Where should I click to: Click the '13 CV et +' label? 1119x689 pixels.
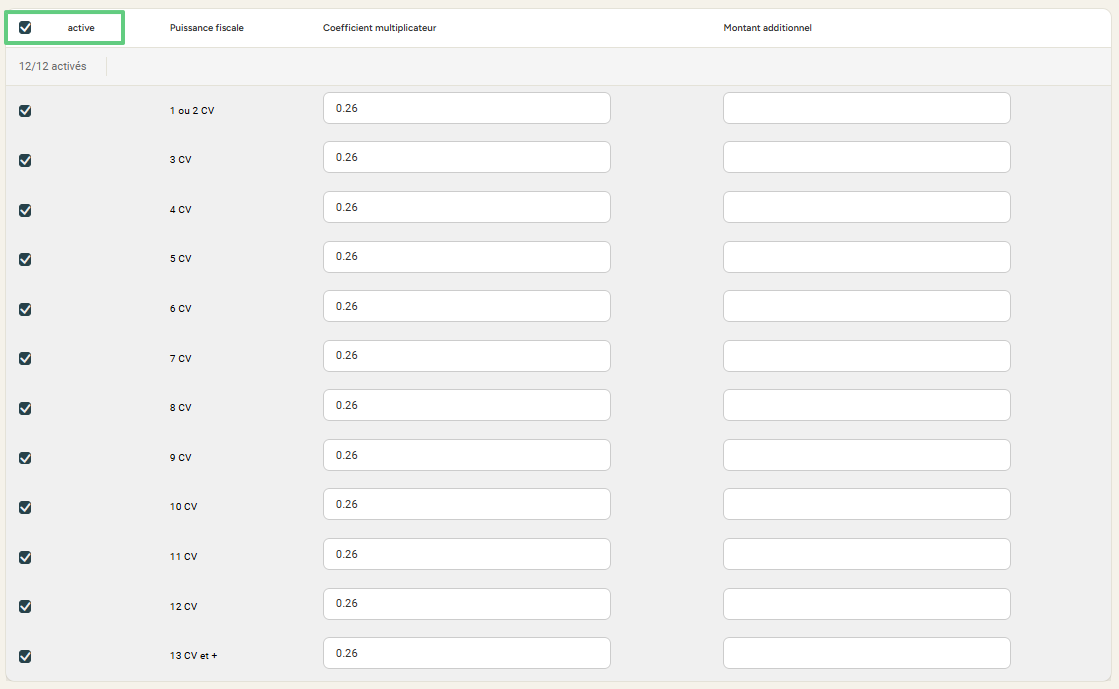[193, 655]
